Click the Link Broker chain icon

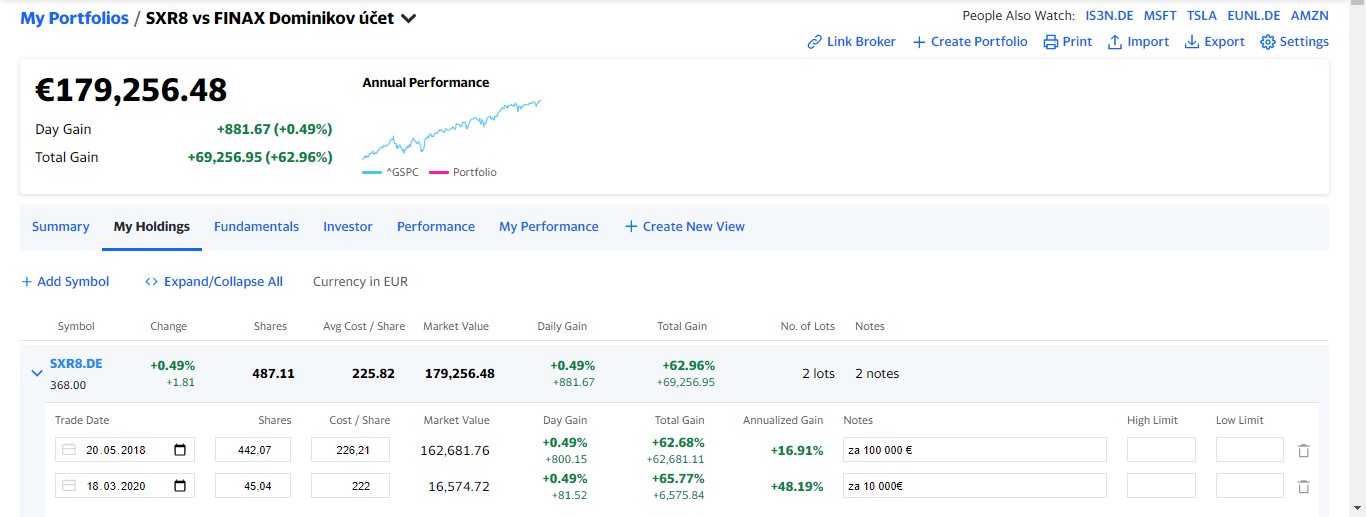814,42
